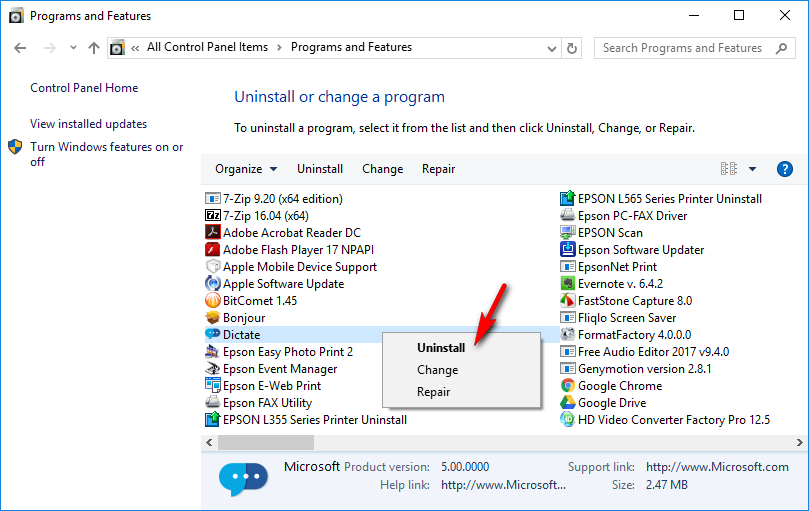Screen dimensions: 809x511
Task: Select the FastStone Capture 8.0 icon
Action: tap(568, 301)
